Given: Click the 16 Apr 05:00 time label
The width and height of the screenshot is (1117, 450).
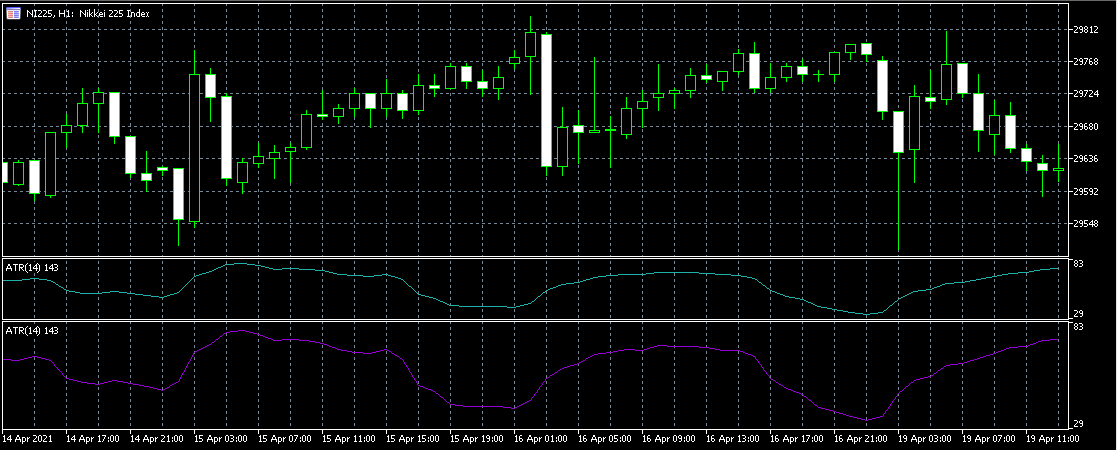Looking at the screenshot, I should [603, 439].
